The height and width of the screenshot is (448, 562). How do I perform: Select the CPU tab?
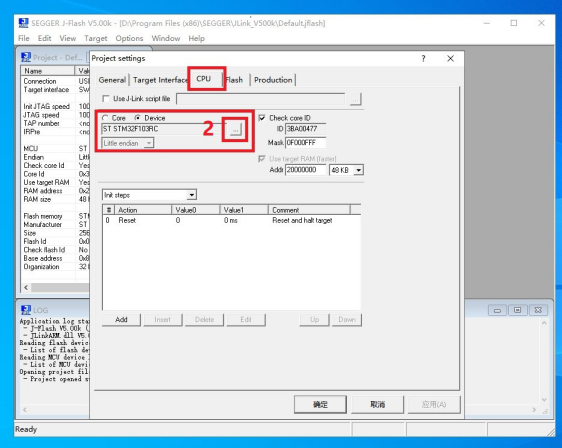coord(204,78)
